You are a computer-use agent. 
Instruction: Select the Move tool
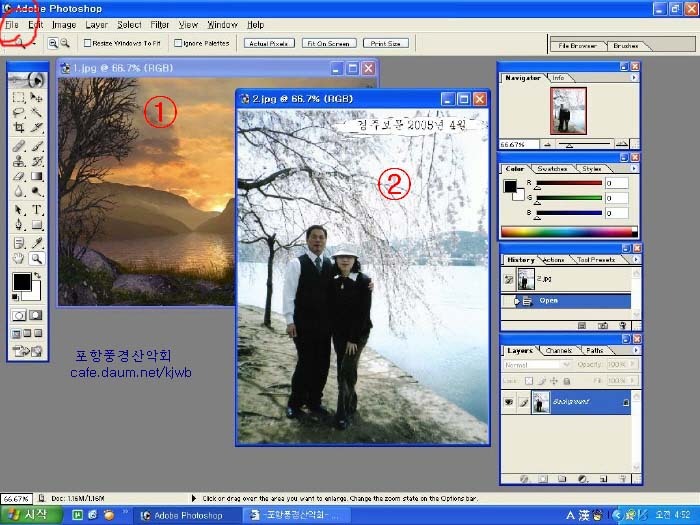(x=37, y=97)
